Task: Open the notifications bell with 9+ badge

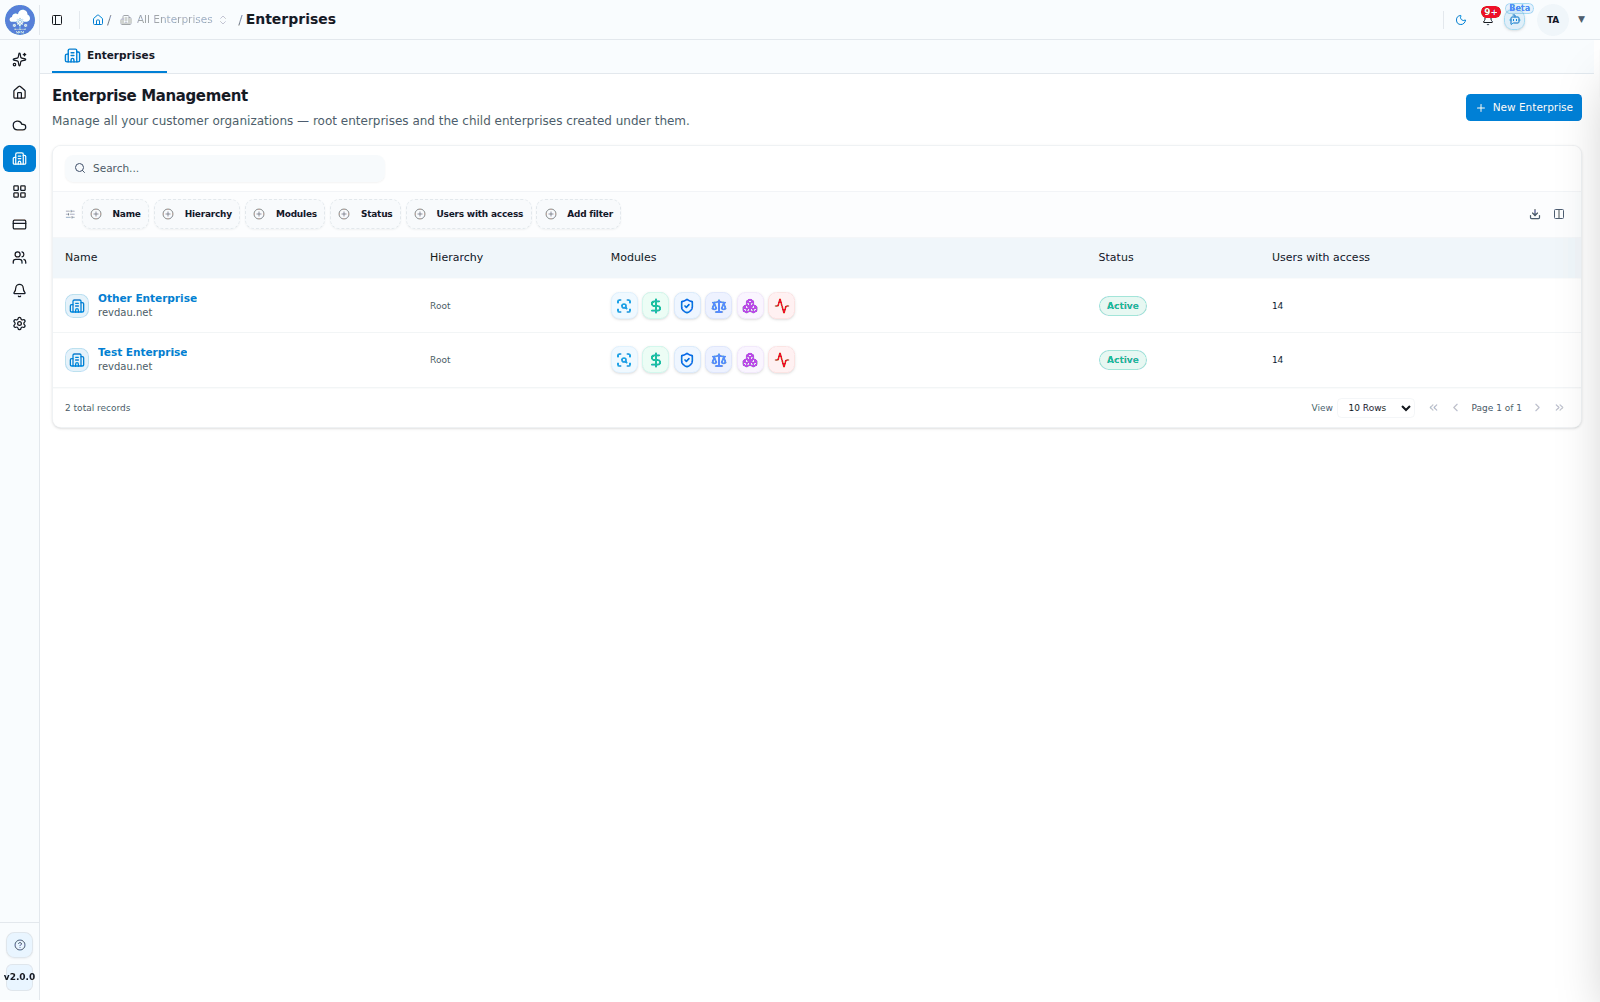Action: (1488, 19)
